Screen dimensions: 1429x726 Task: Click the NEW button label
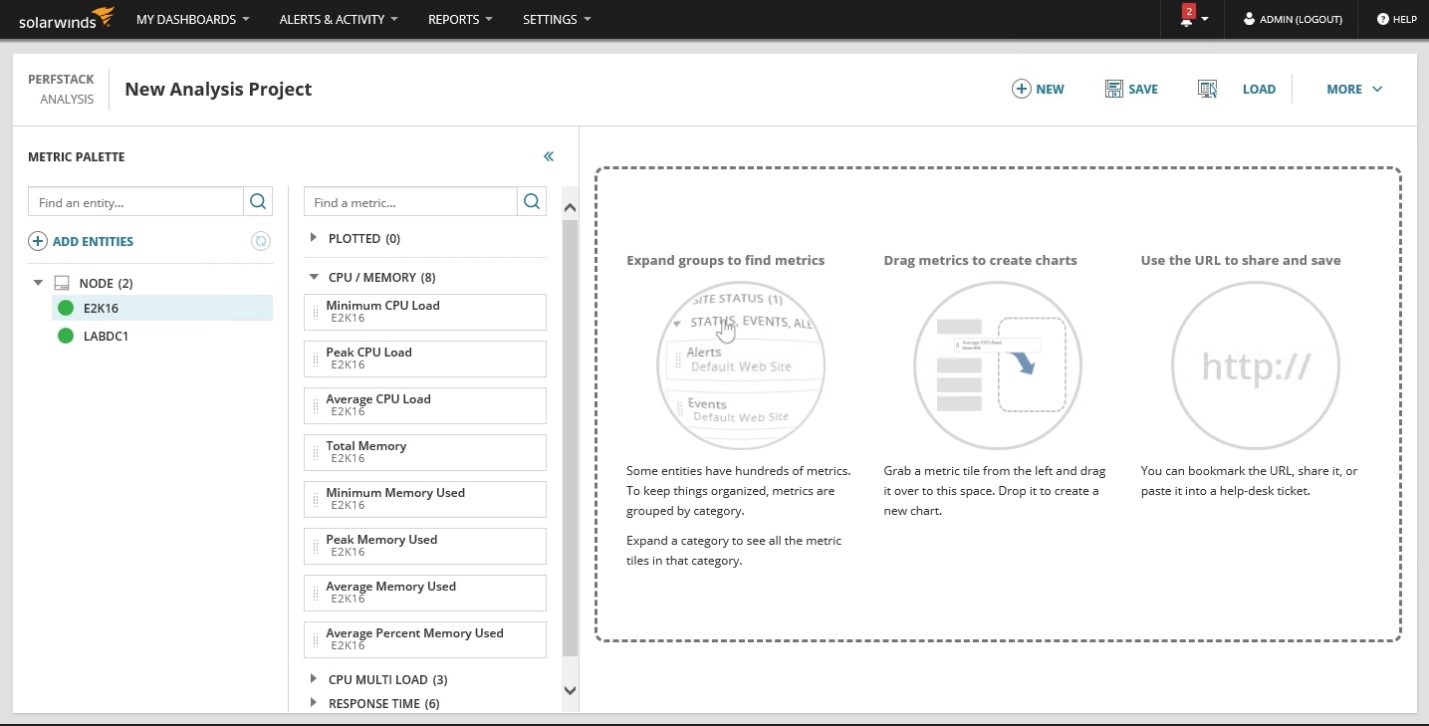coord(1050,89)
